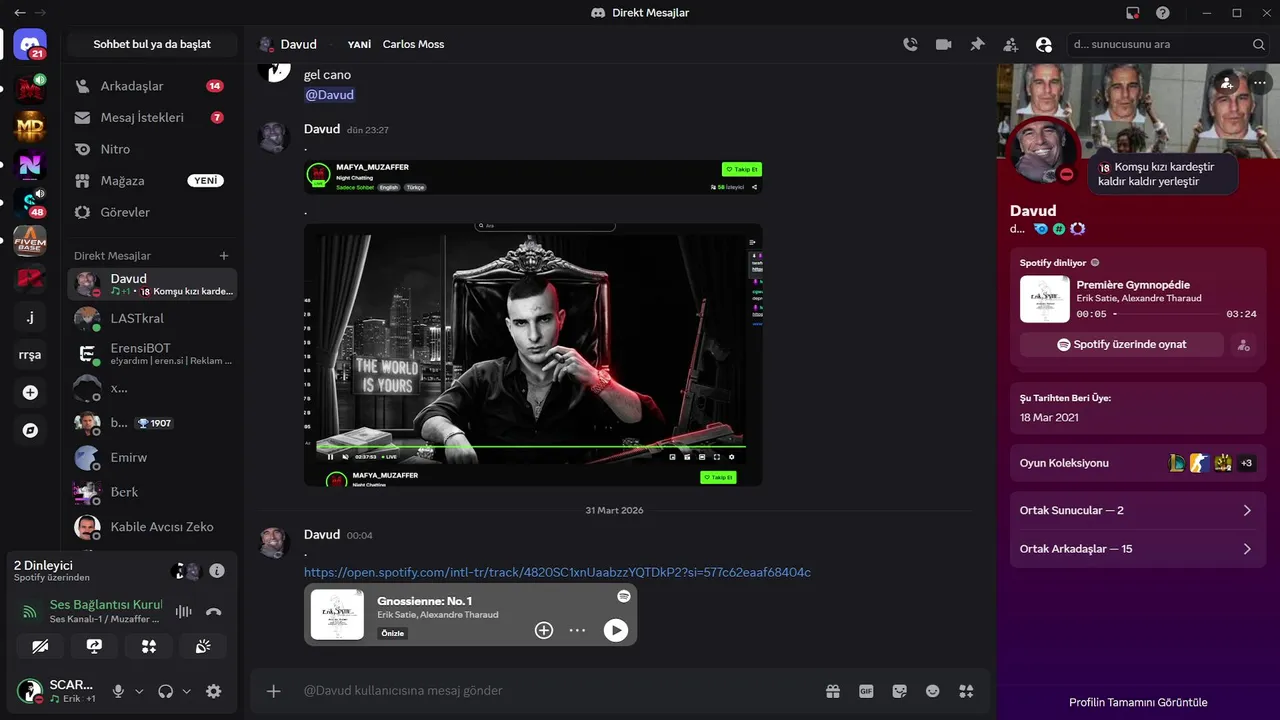1280x720 pixels.
Task: Start a video call
Action: [943, 44]
